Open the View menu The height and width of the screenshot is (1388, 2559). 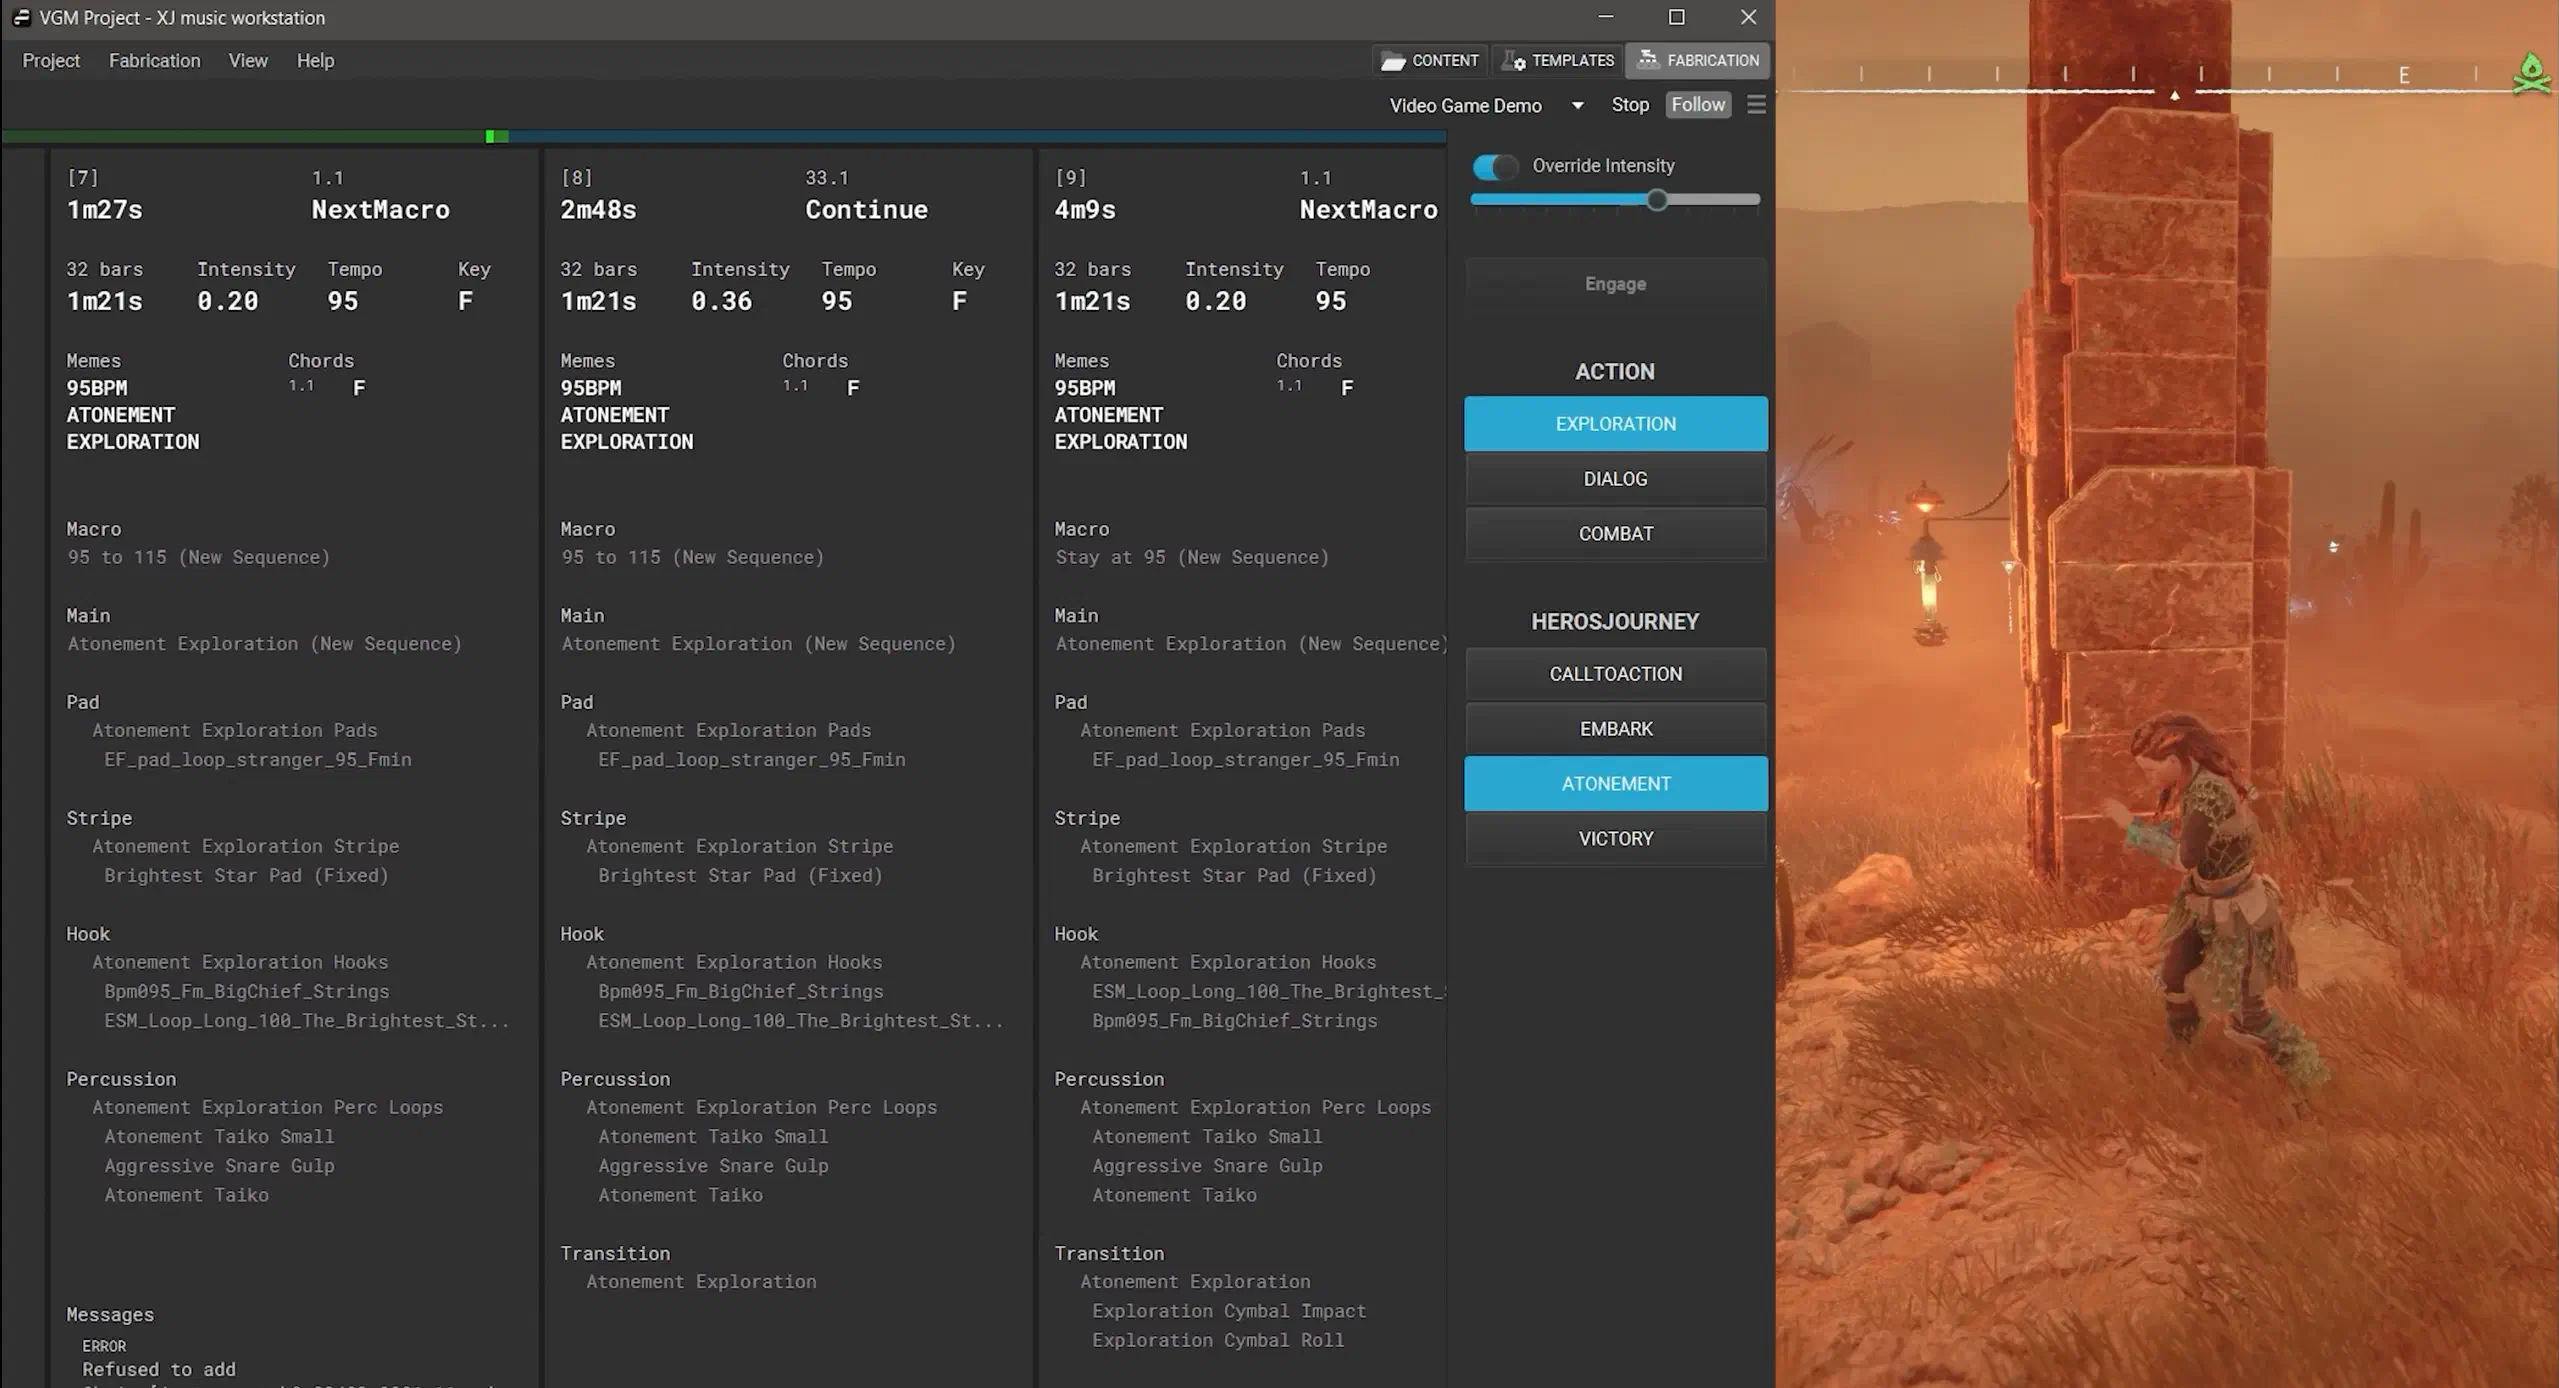click(x=248, y=61)
